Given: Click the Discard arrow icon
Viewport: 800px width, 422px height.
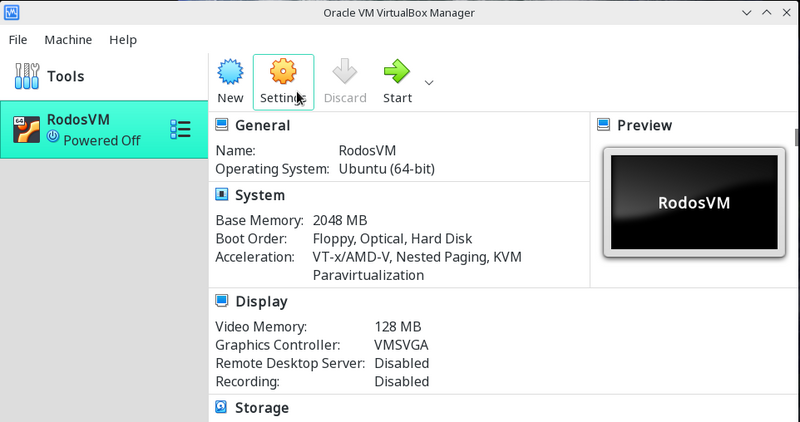Looking at the screenshot, I should (x=344, y=72).
